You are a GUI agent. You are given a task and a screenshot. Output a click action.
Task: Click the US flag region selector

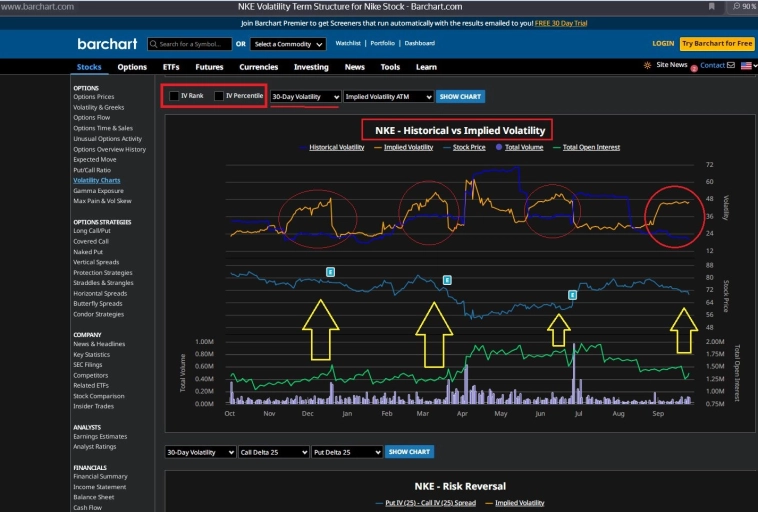[x=745, y=65]
